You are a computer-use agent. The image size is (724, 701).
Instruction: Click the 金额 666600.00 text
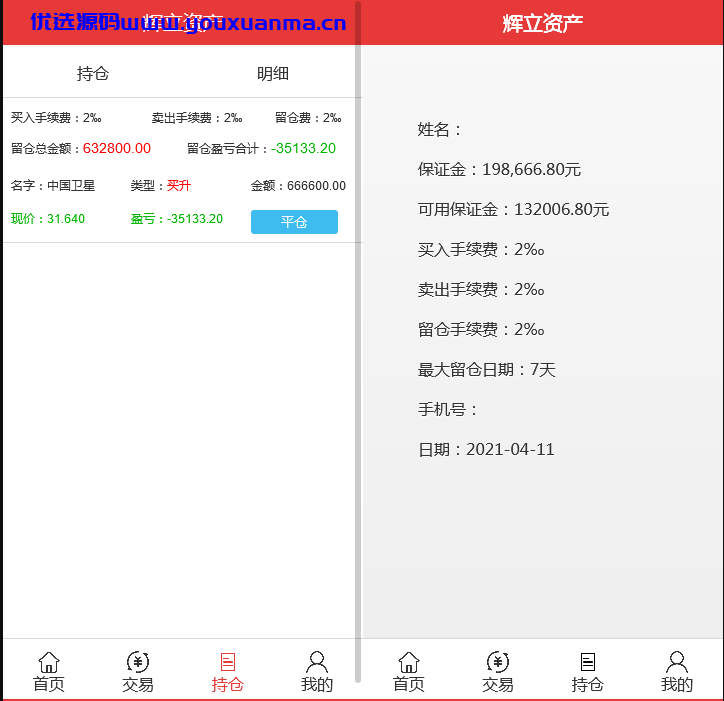298,186
